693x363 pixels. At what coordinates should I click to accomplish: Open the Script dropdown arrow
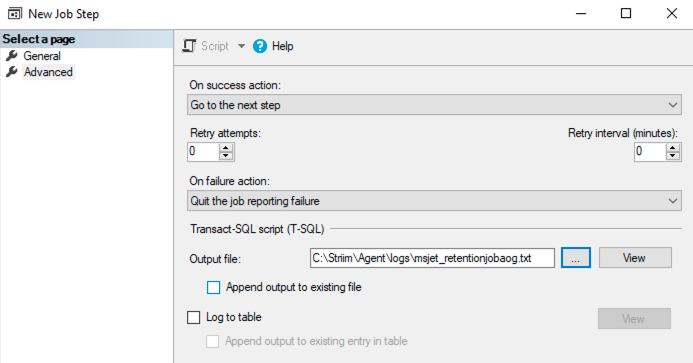pyautogui.click(x=241, y=46)
